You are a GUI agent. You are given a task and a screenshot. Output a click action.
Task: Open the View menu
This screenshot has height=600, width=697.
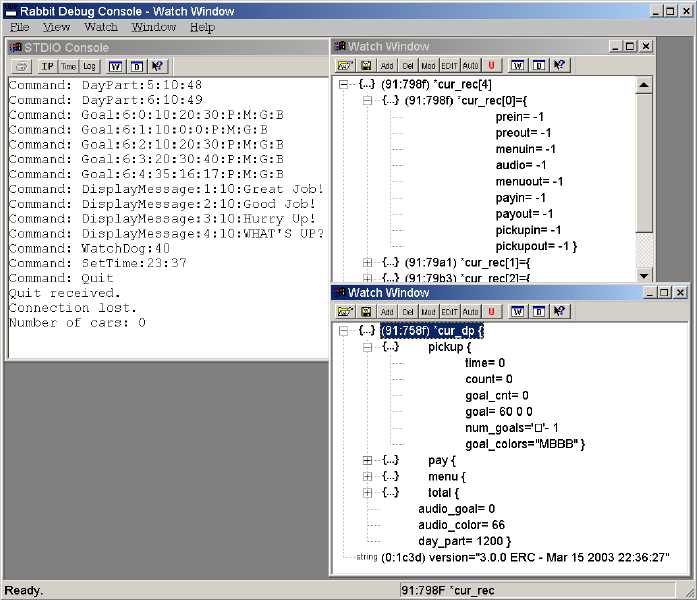[x=56, y=27]
